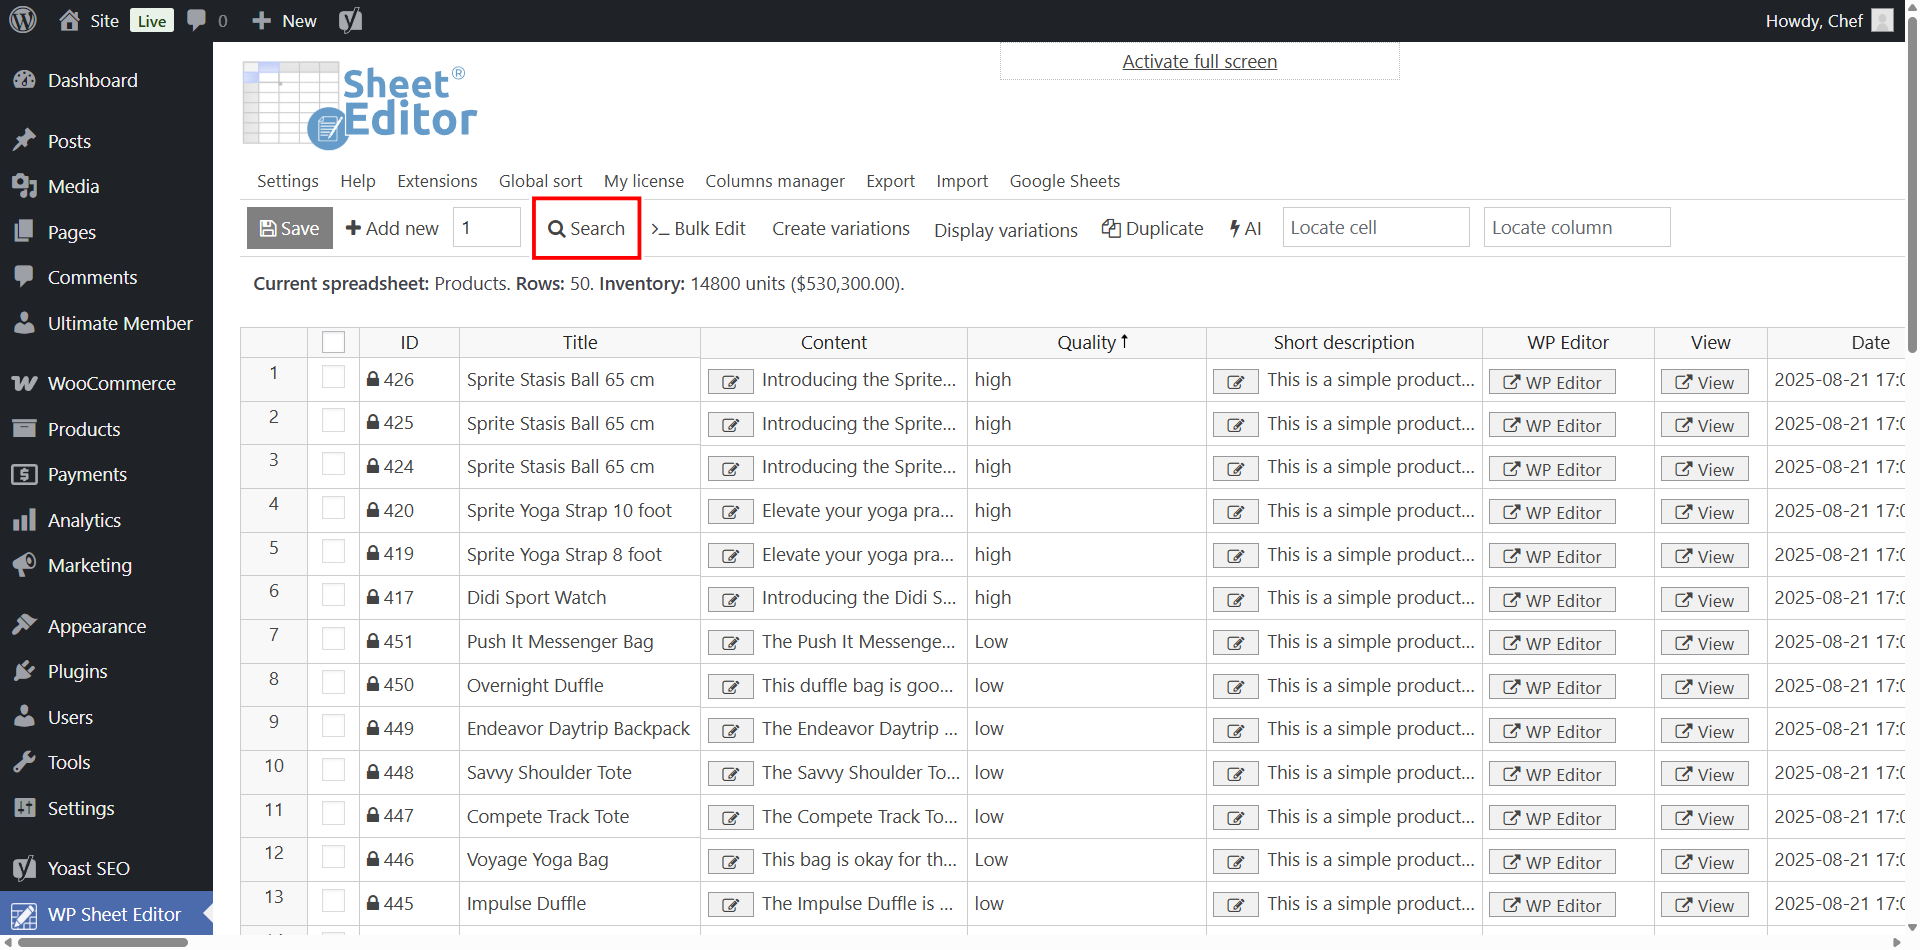Open the Columns manager
Screen dimensions: 1920x950
click(775, 181)
